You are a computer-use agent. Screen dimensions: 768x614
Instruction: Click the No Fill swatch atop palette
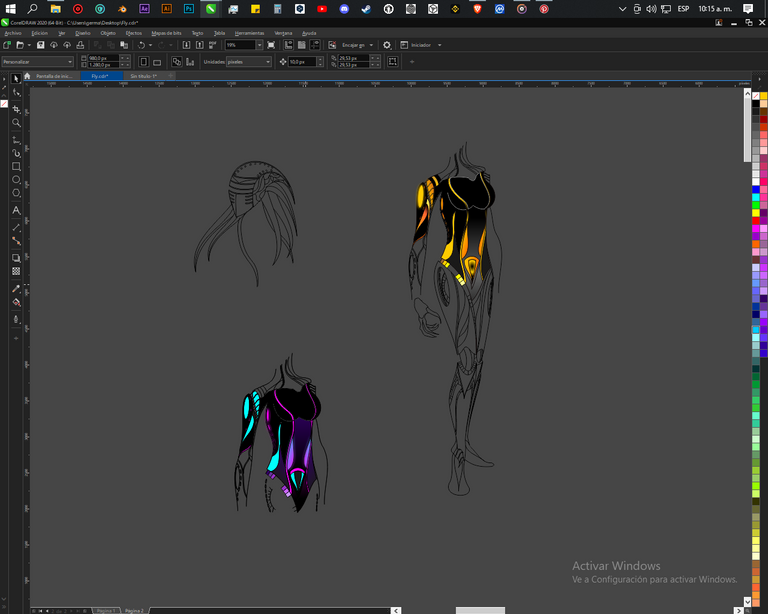click(x=756, y=95)
